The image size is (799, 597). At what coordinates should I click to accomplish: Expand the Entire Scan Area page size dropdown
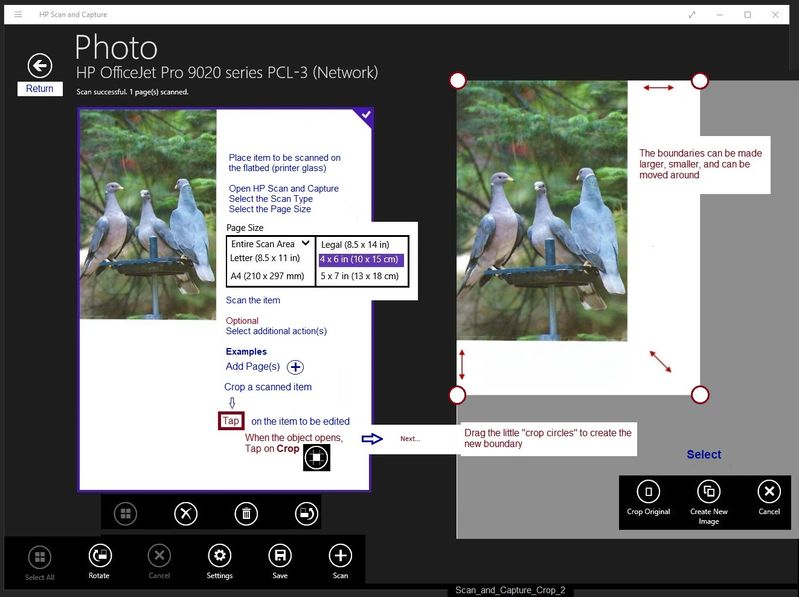(x=270, y=244)
